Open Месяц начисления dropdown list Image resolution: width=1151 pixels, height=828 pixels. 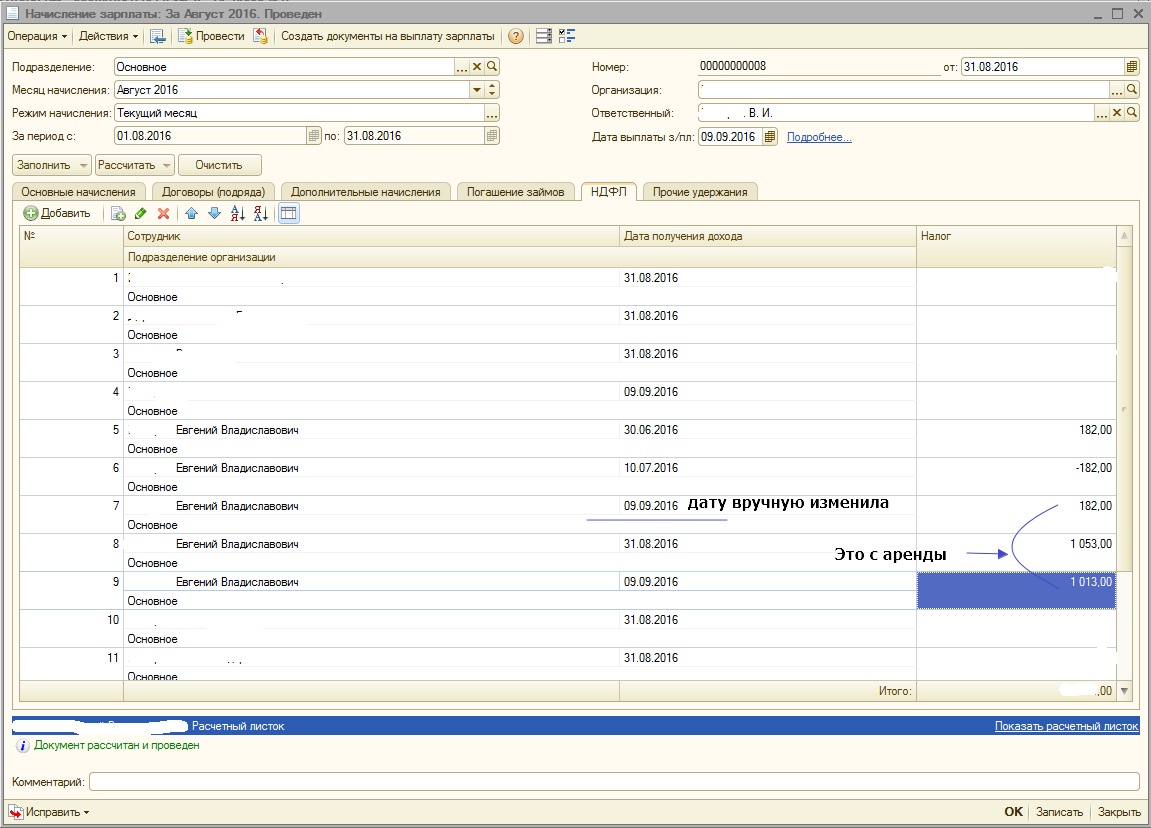[477, 90]
